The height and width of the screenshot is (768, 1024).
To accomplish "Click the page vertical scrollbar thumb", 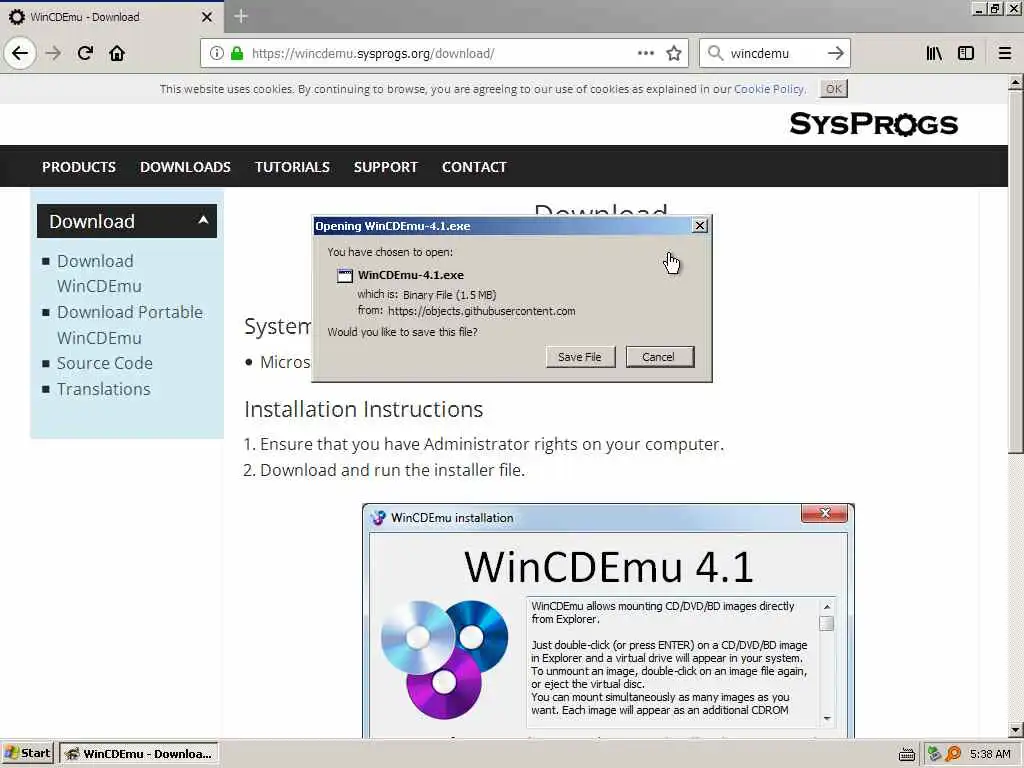I will click(1015, 271).
